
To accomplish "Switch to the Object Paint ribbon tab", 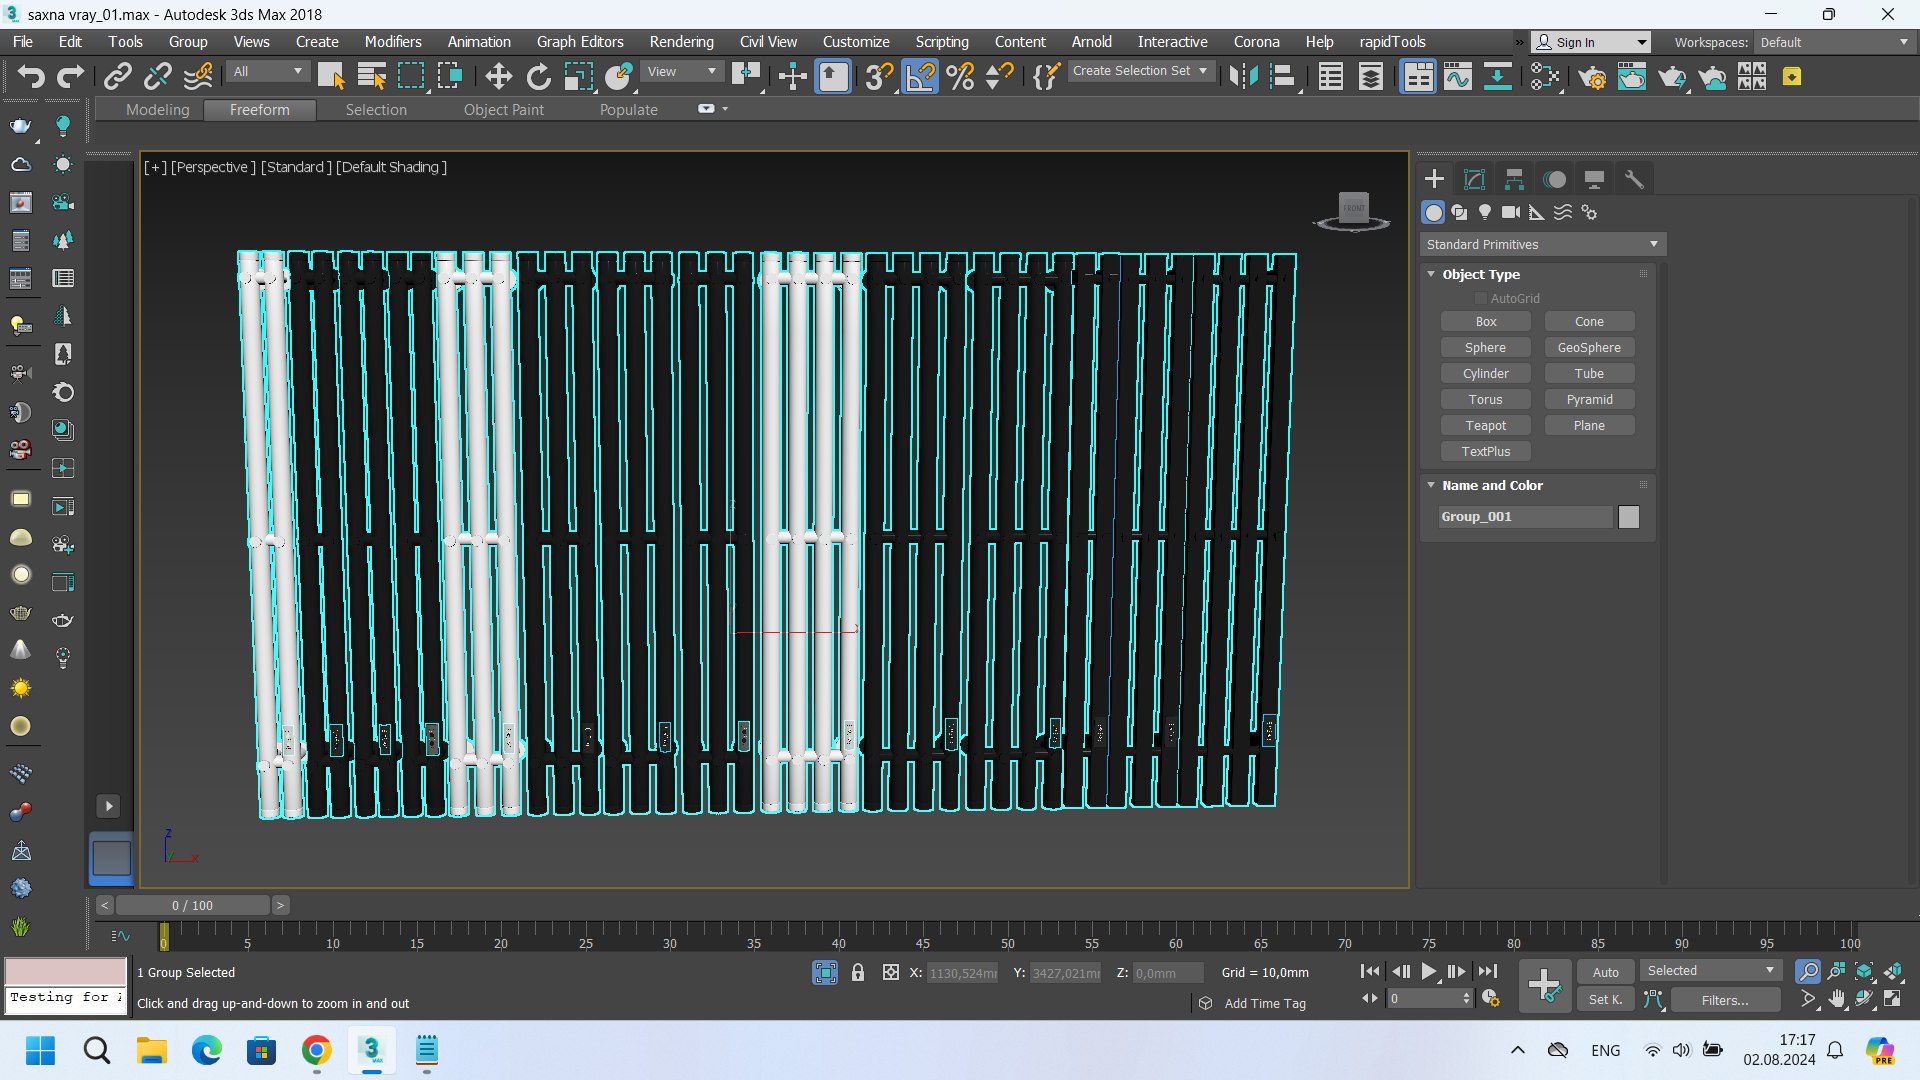I will (503, 110).
